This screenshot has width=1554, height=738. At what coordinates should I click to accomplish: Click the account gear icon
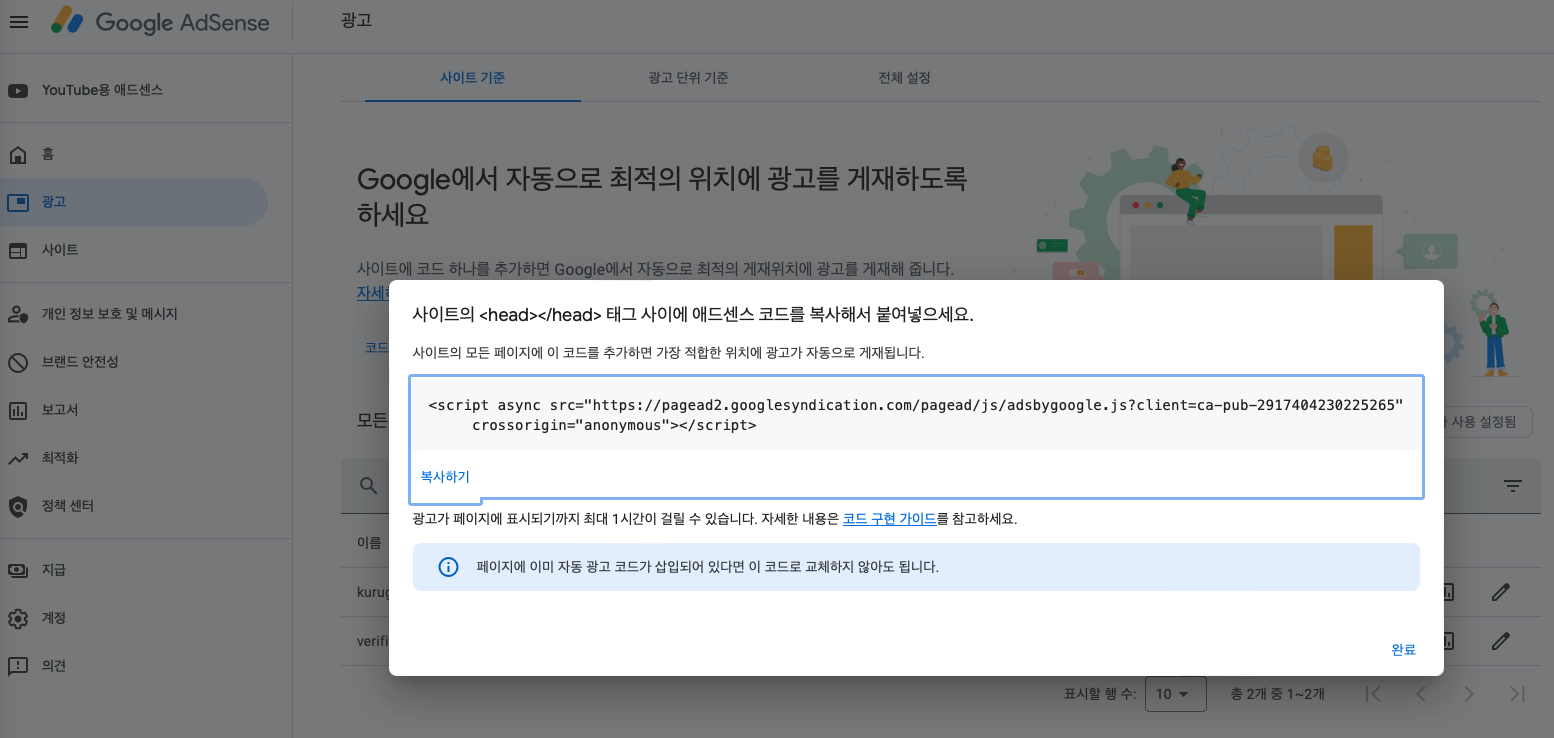18,618
